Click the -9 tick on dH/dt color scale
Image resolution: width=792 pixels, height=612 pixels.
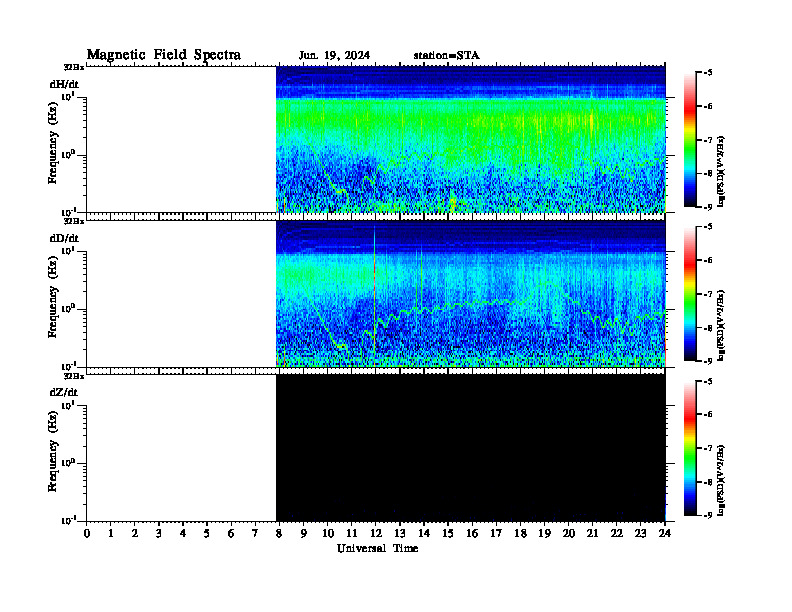(708, 207)
